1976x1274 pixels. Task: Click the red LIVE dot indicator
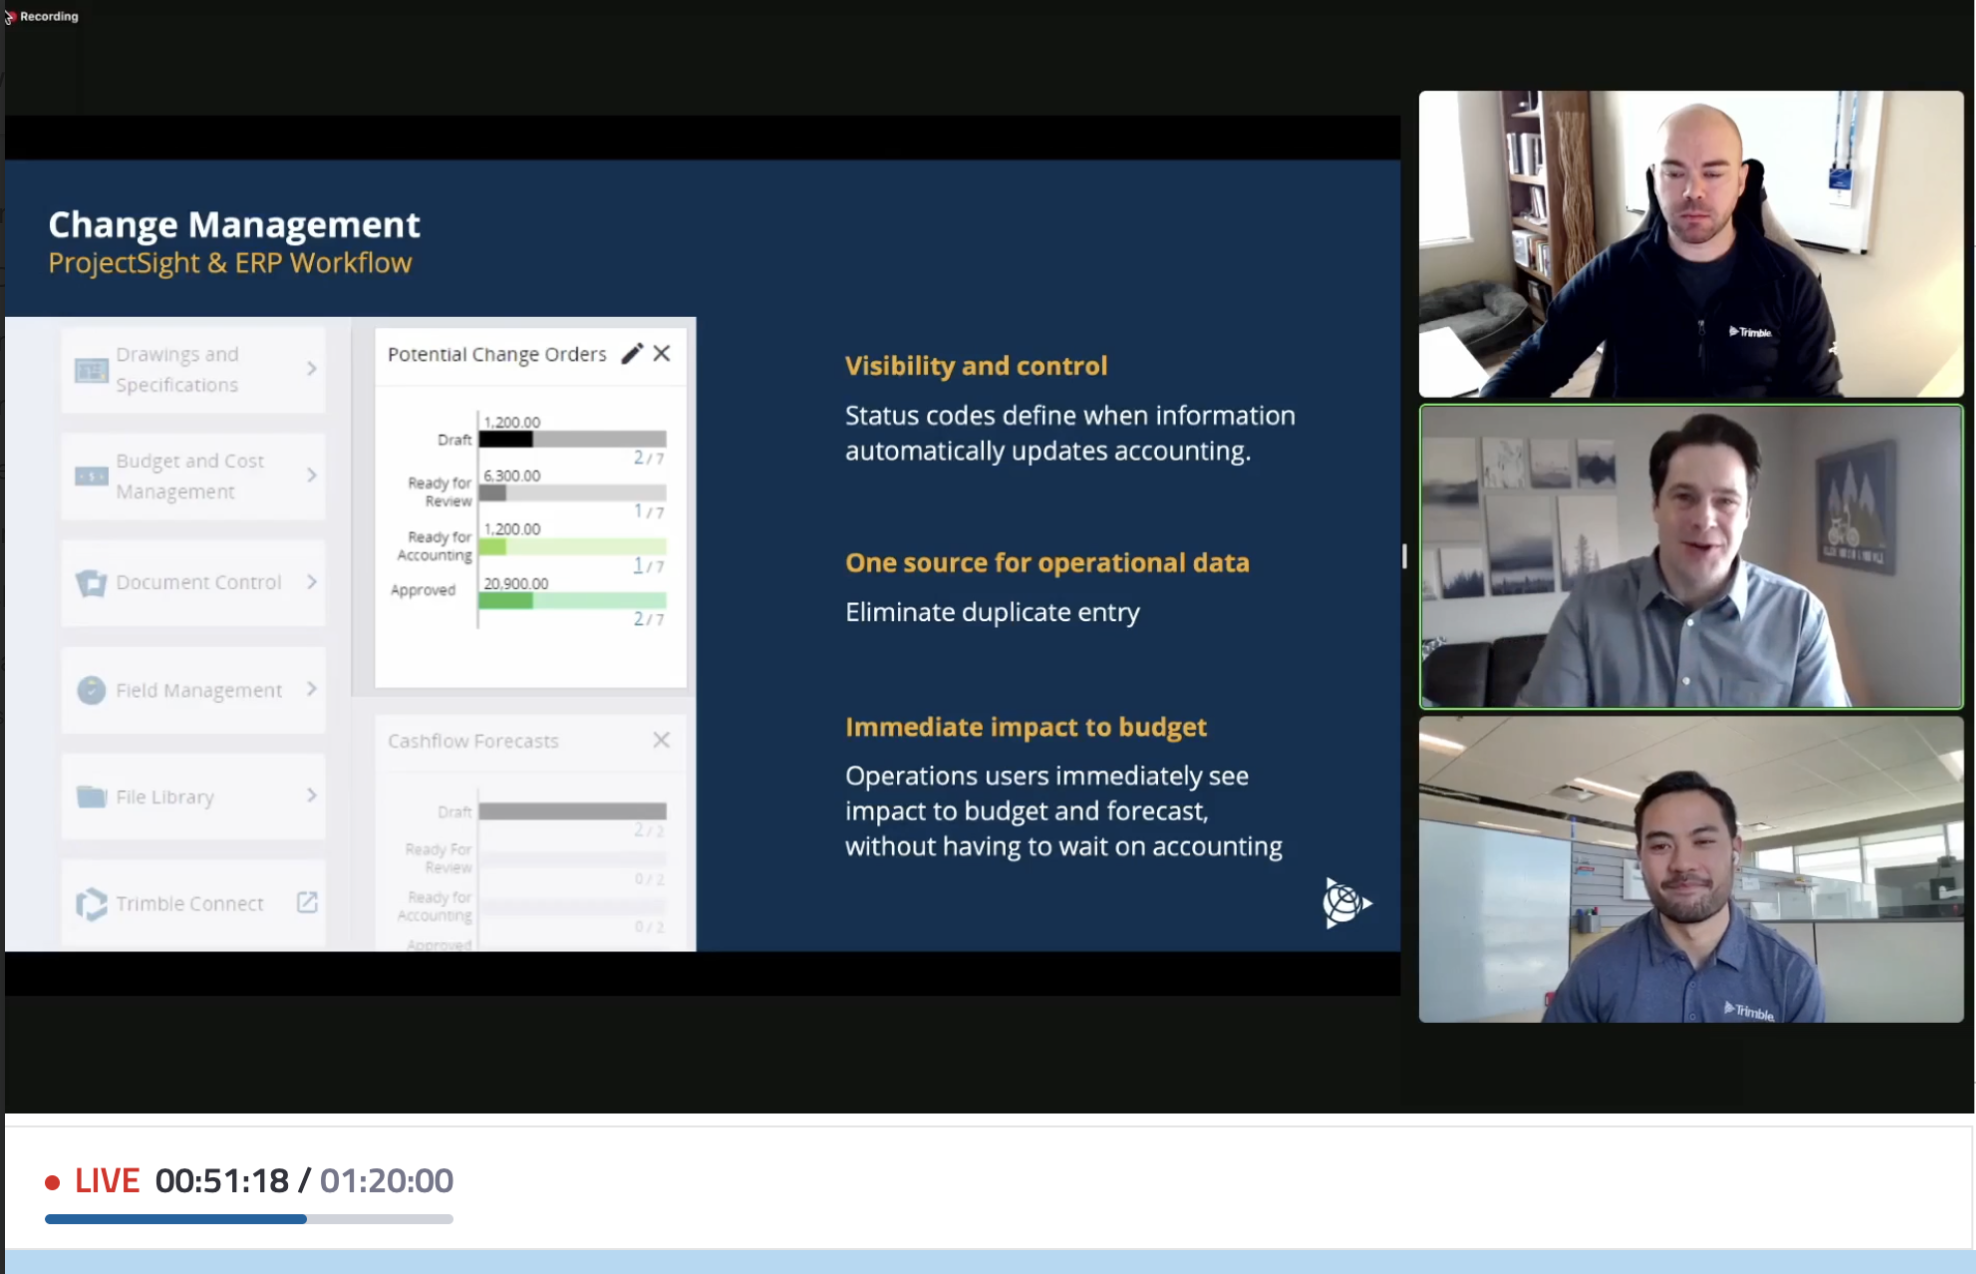coord(53,1182)
